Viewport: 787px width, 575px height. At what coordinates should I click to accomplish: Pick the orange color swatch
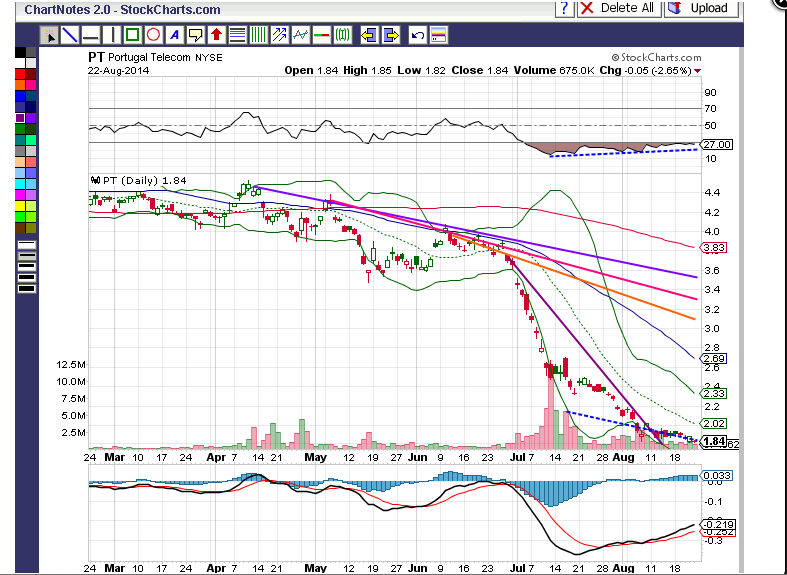coord(20,85)
